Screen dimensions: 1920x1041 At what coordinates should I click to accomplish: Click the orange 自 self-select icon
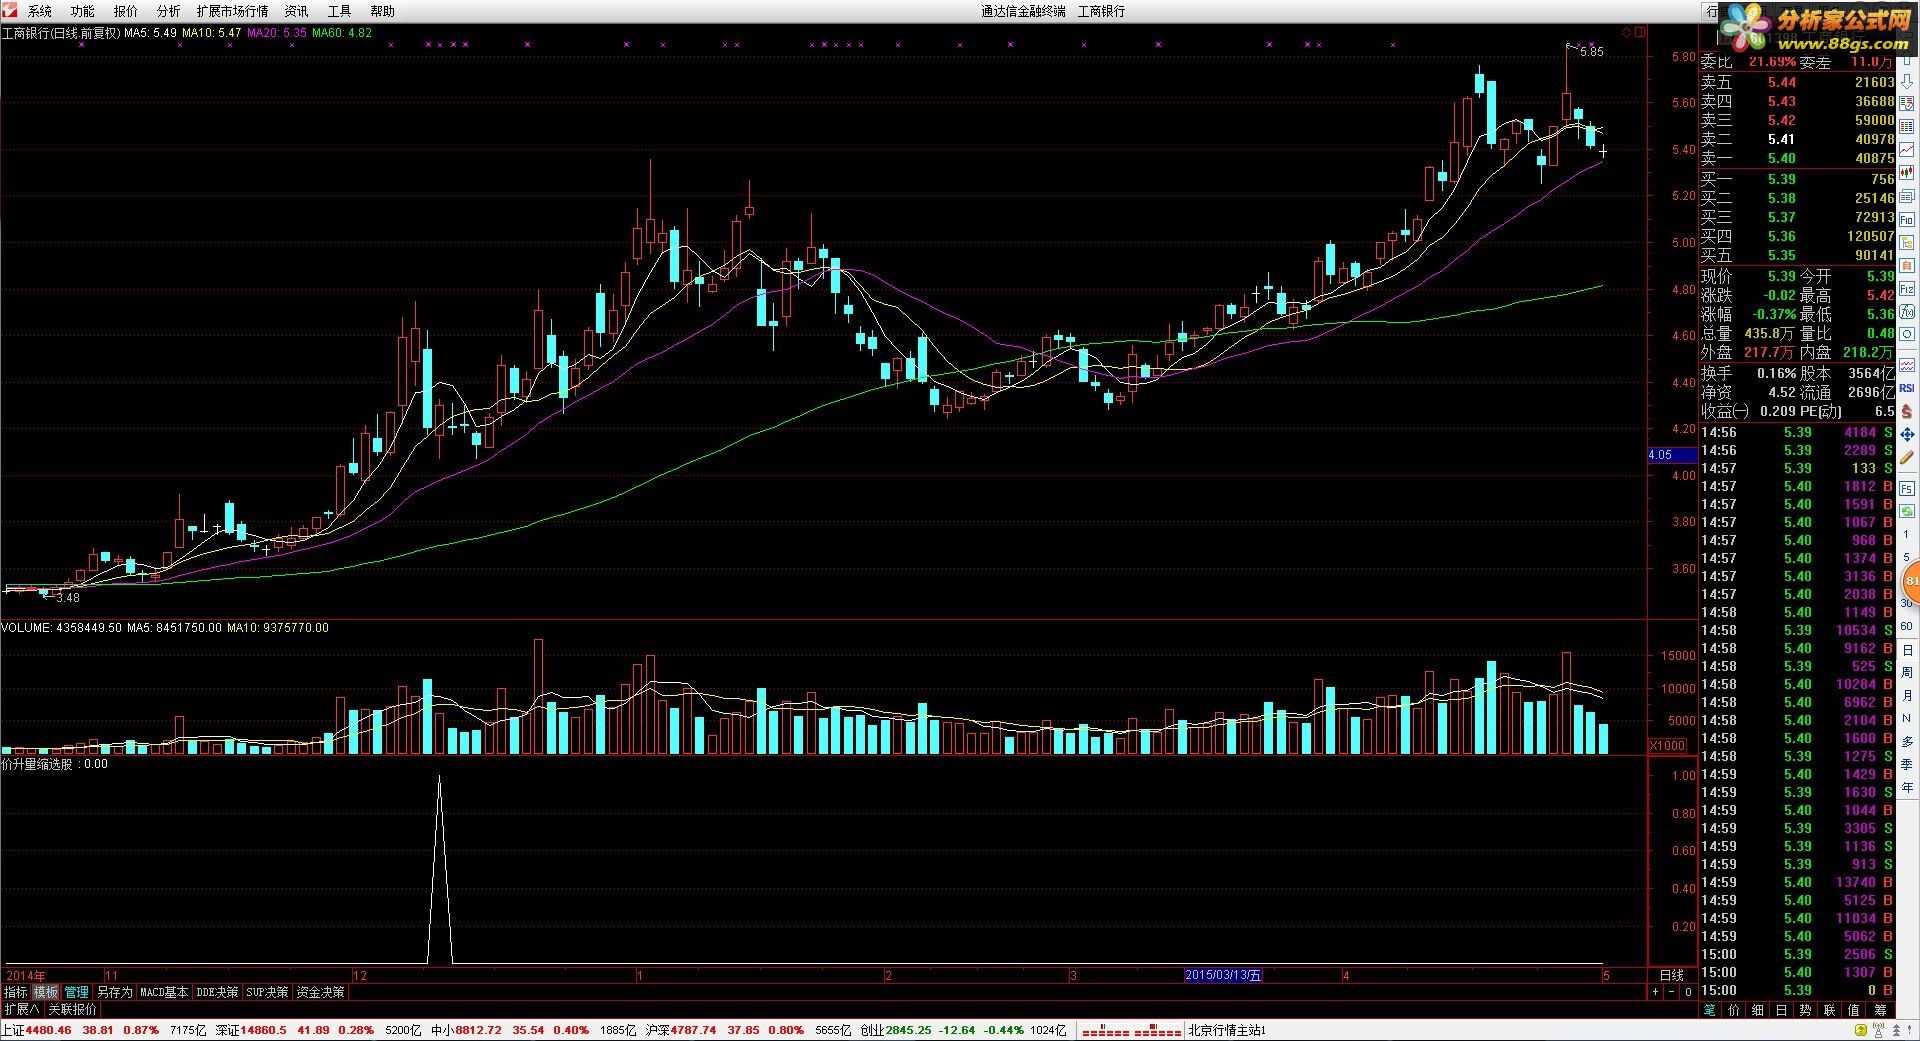point(1907,265)
